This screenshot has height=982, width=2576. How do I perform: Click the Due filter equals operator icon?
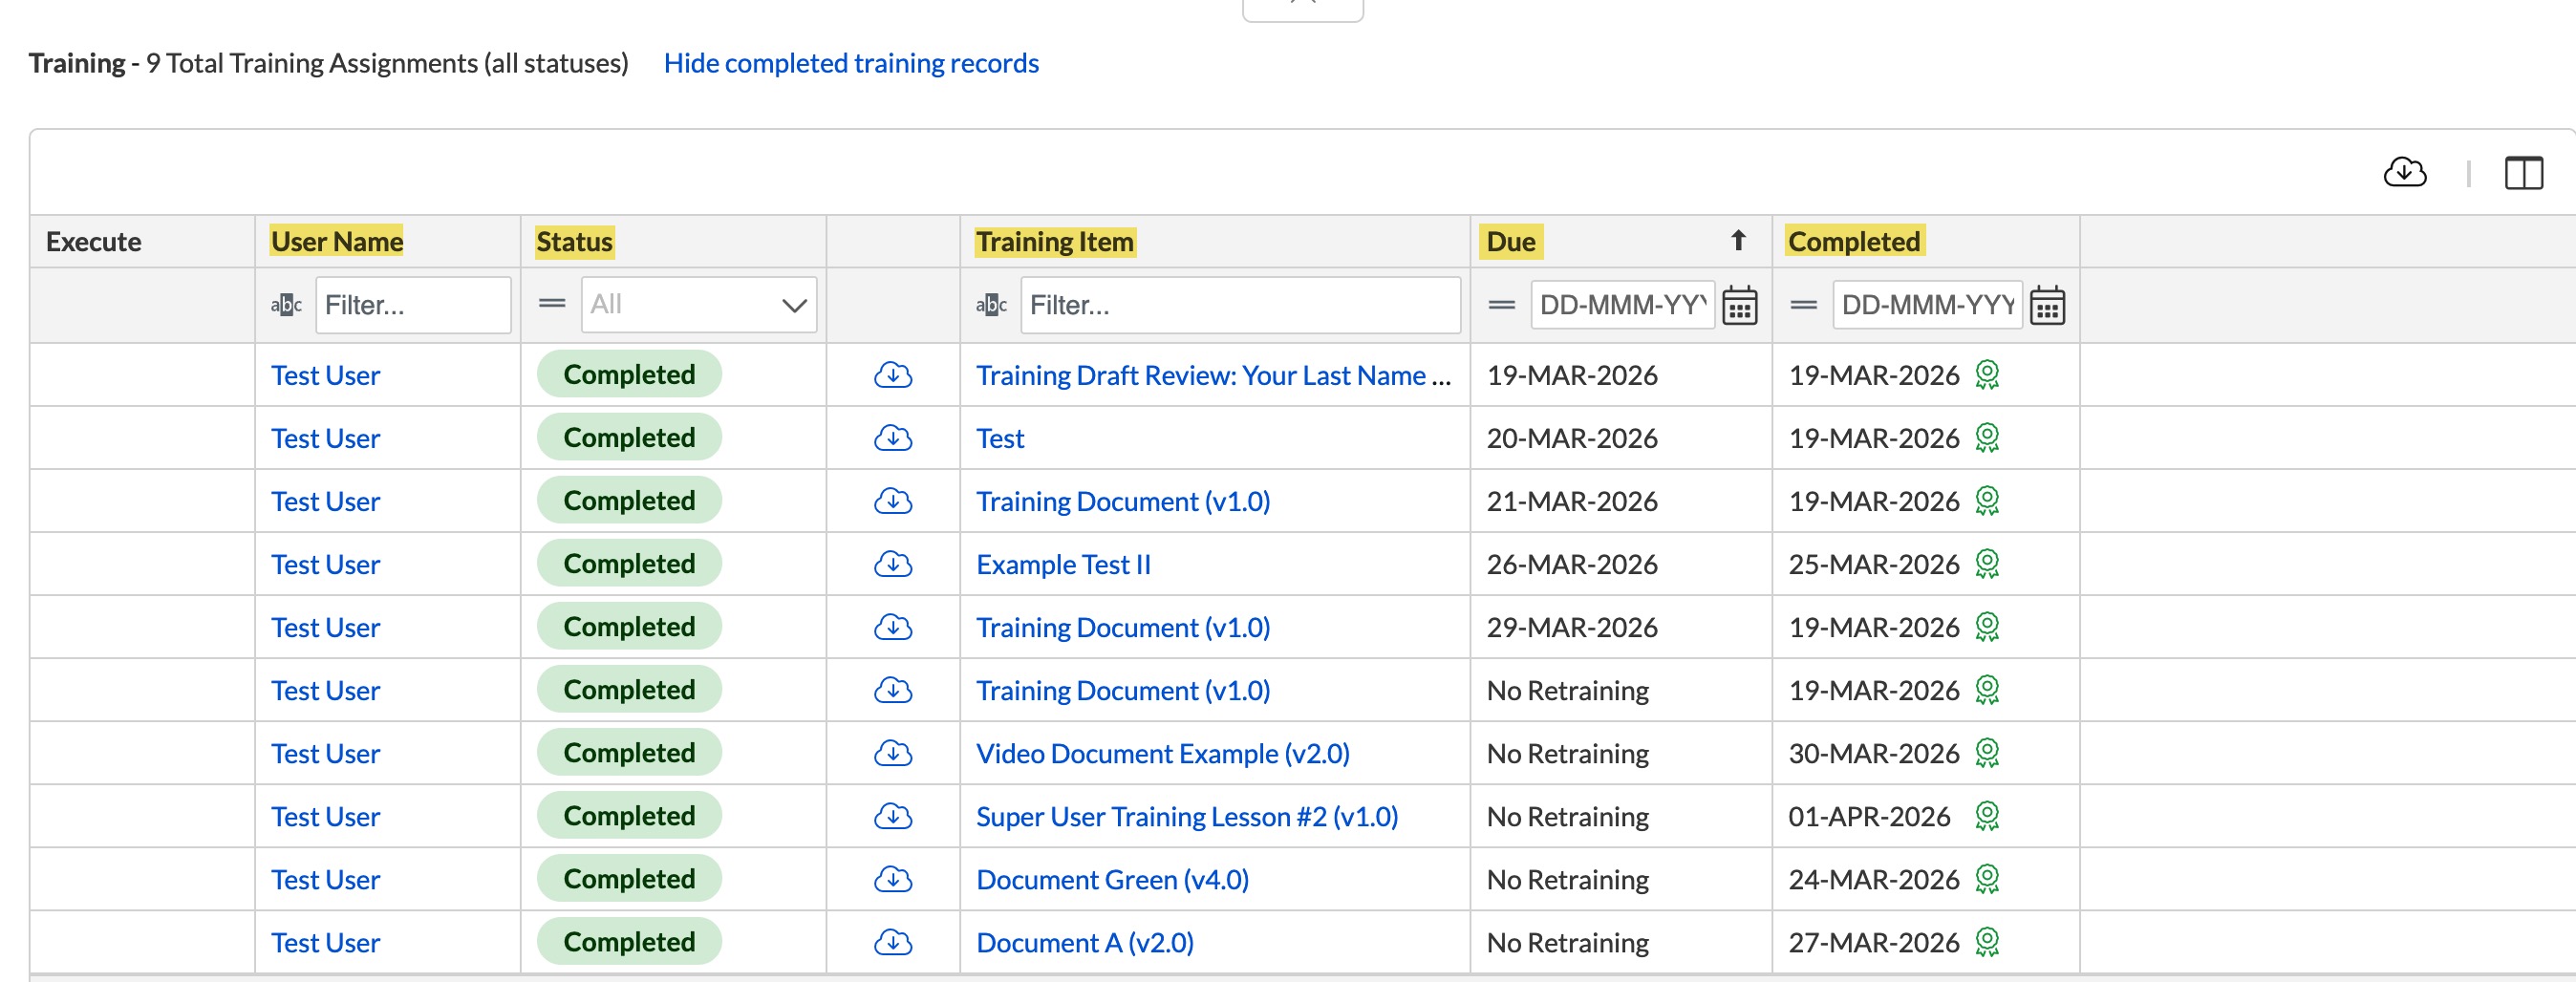point(1501,305)
